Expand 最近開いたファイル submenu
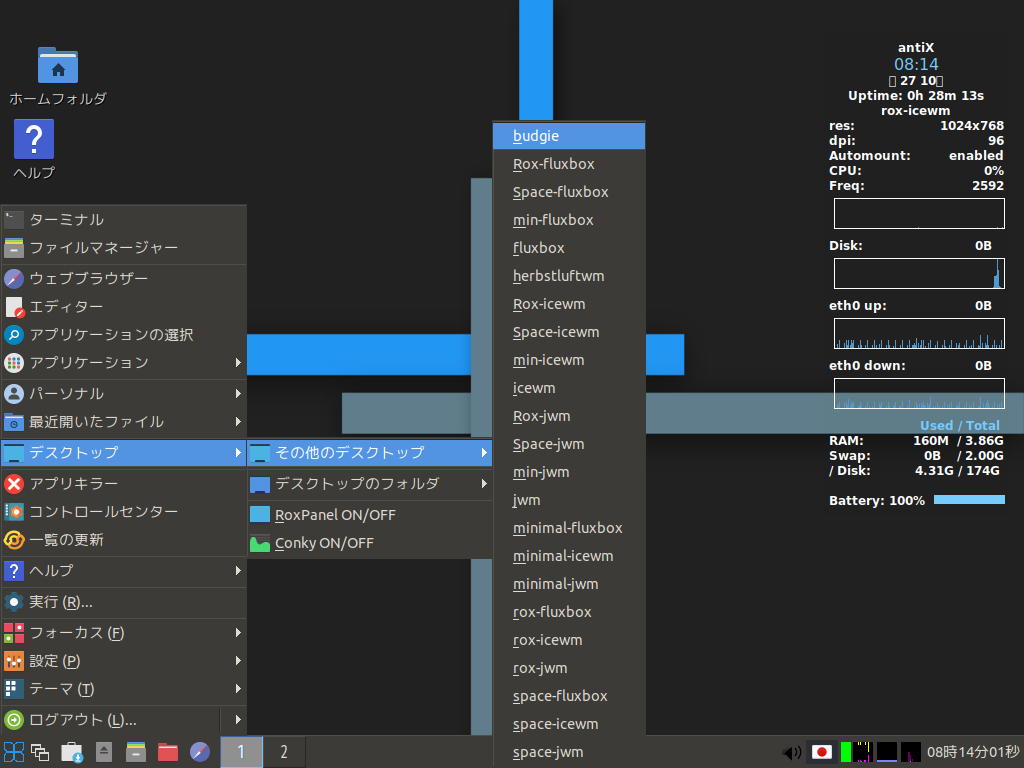The height and width of the screenshot is (768, 1024). click(124, 421)
